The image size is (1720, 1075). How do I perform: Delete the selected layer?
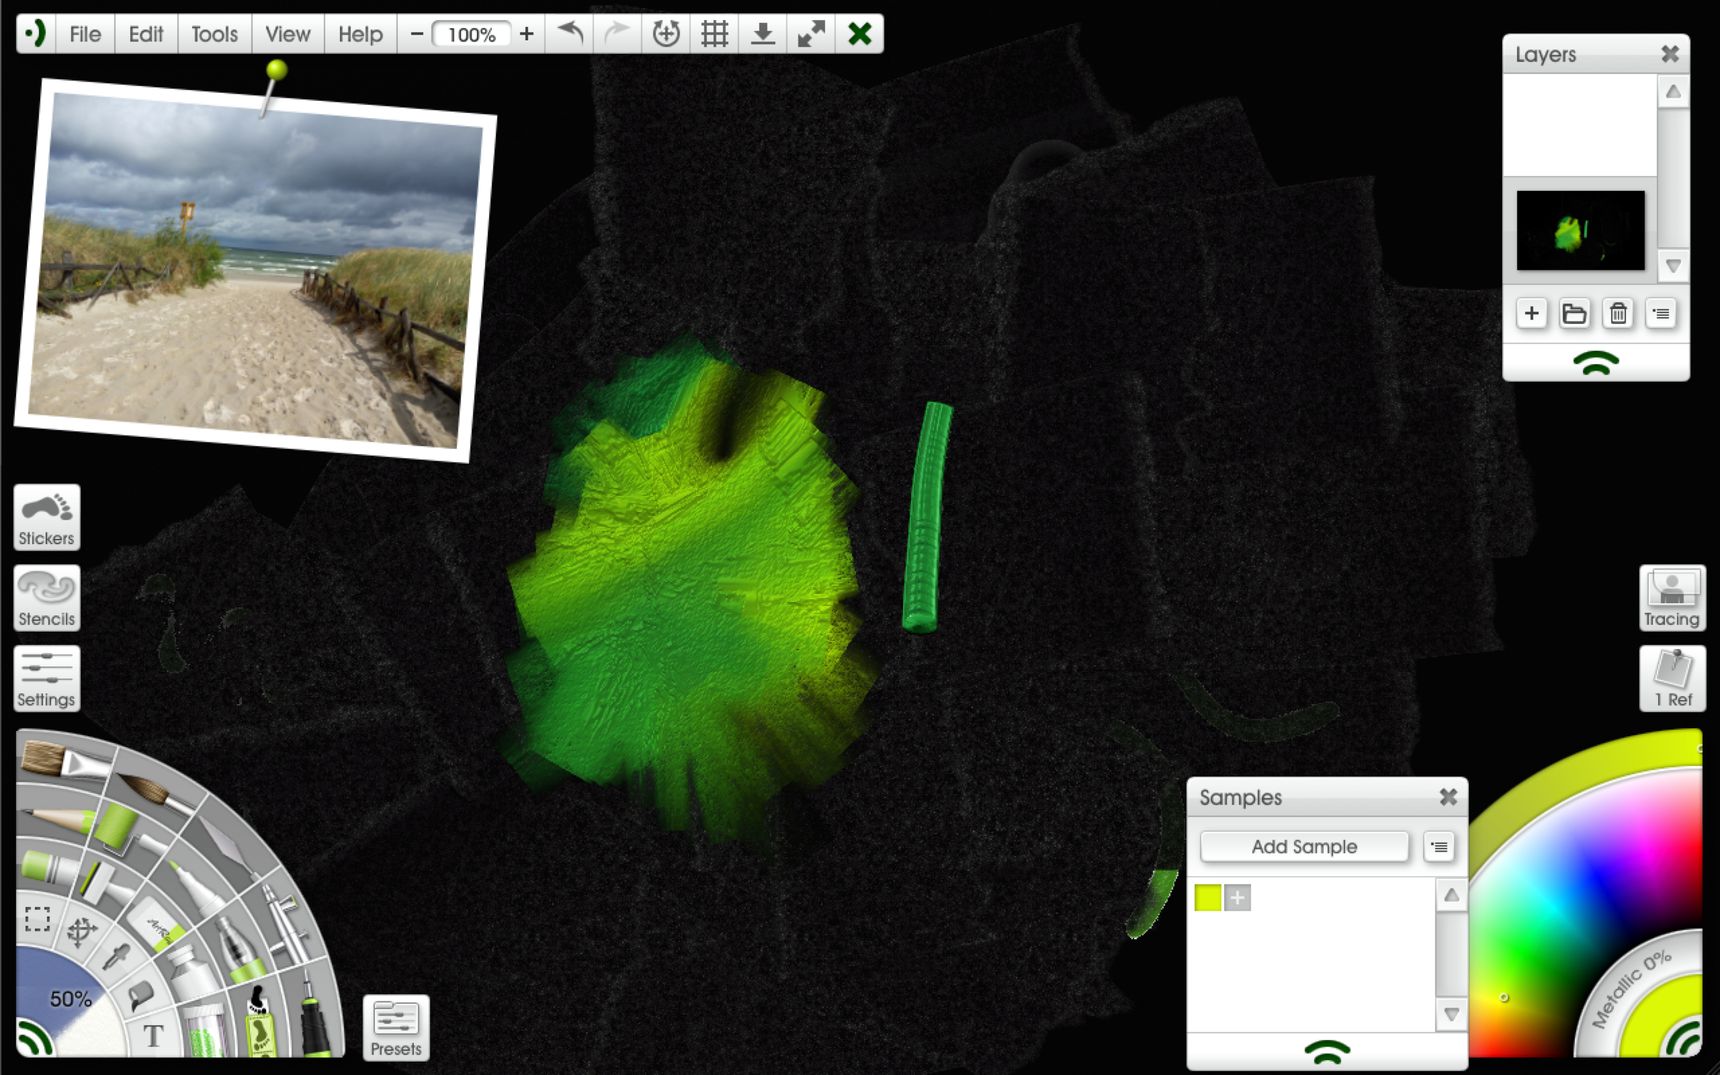(x=1618, y=314)
